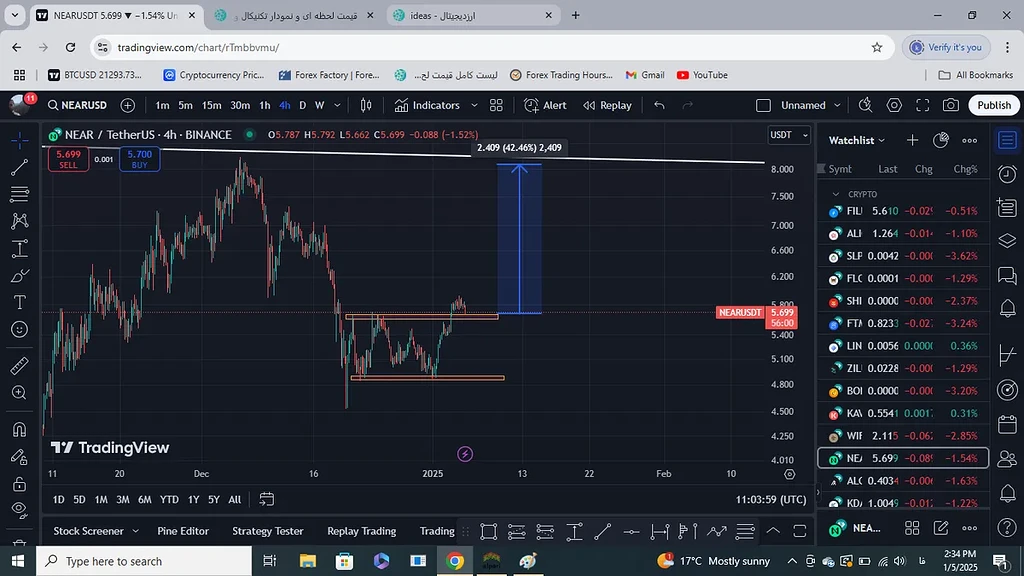Open the alerts clock panel in right sidebar

coord(1007,174)
